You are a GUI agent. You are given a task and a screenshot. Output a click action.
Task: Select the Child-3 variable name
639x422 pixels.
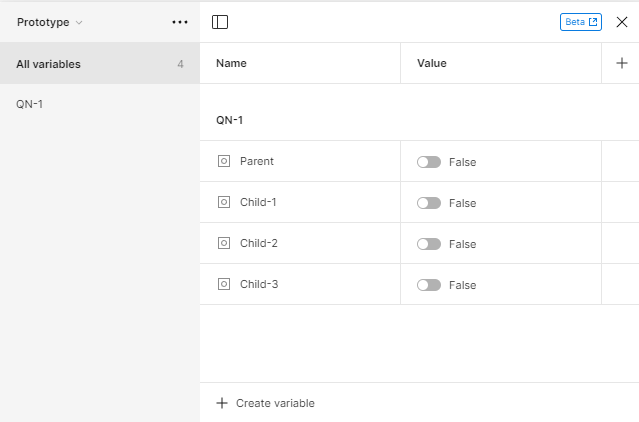pyautogui.click(x=259, y=284)
